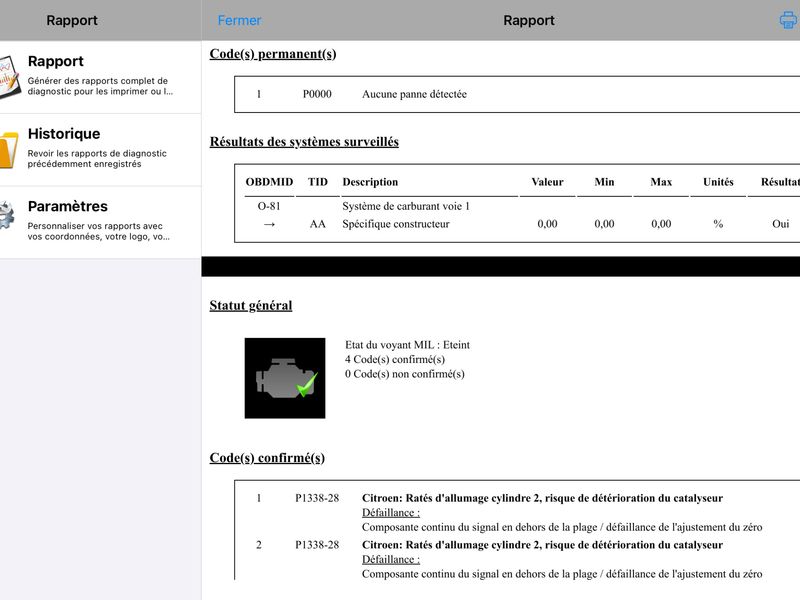The image size is (800, 600).
Task: Close the report with Fermer
Action: pyautogui.click(x=239, y=20)
